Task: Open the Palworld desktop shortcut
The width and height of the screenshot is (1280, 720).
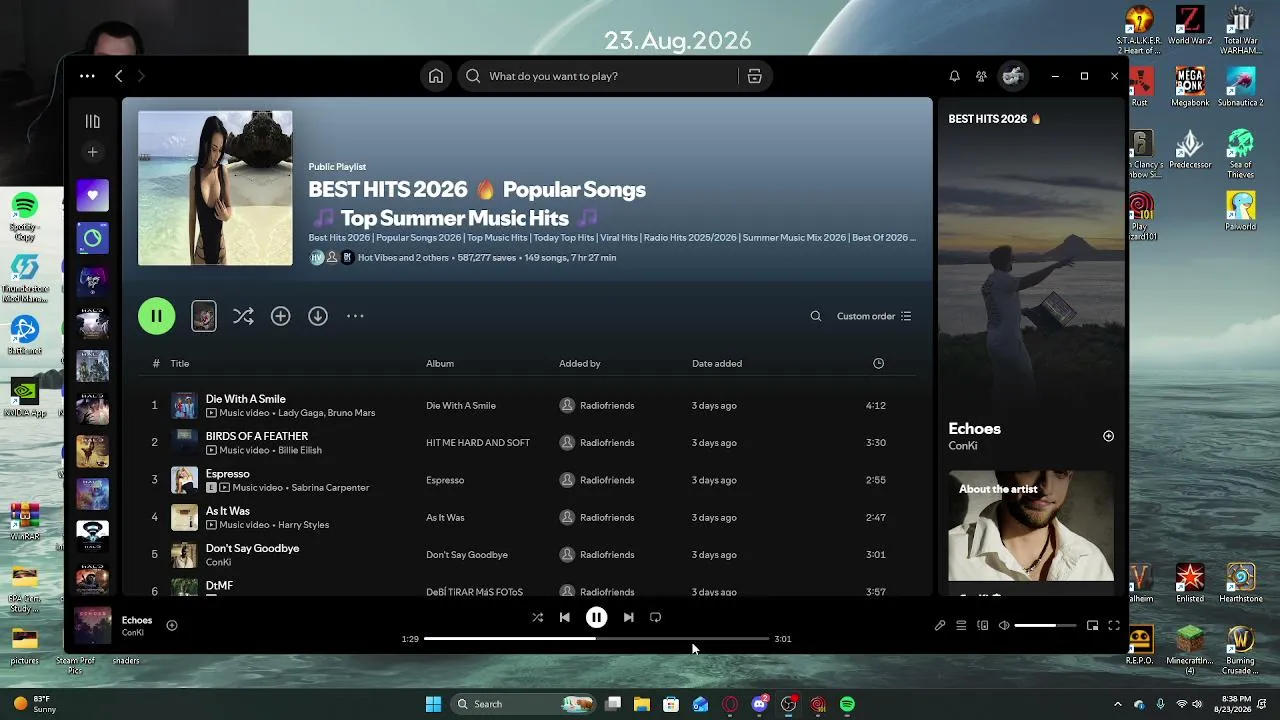Action: [x=1240, y=210]
